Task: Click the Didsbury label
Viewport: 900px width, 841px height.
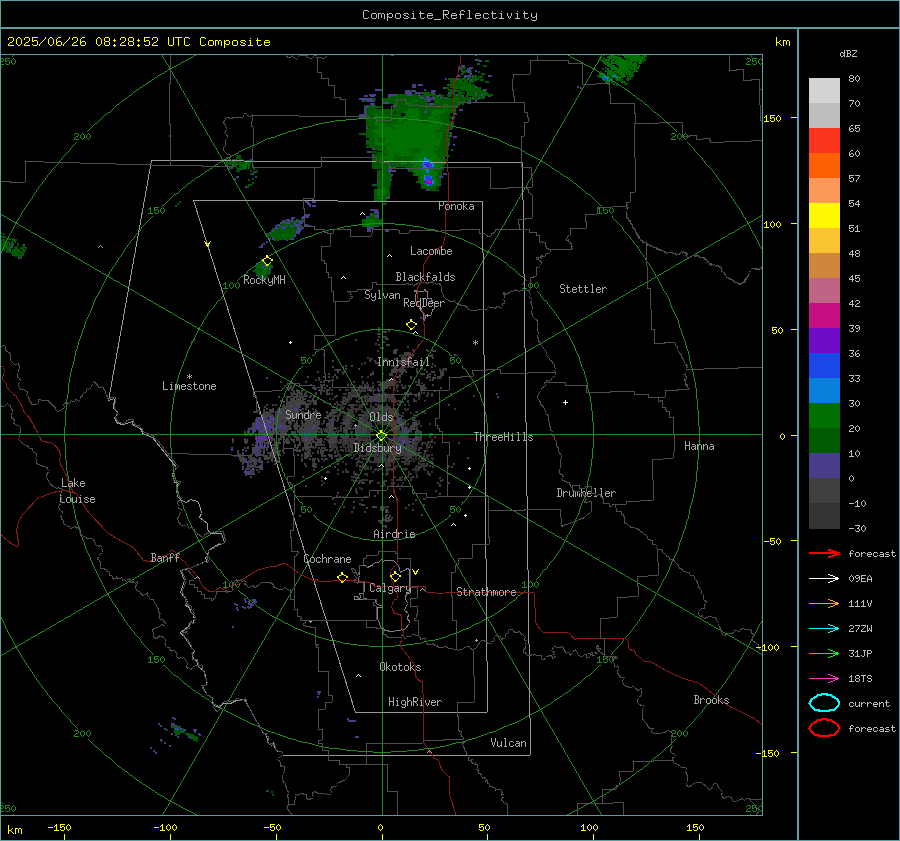Action: [x=377, y=448]
